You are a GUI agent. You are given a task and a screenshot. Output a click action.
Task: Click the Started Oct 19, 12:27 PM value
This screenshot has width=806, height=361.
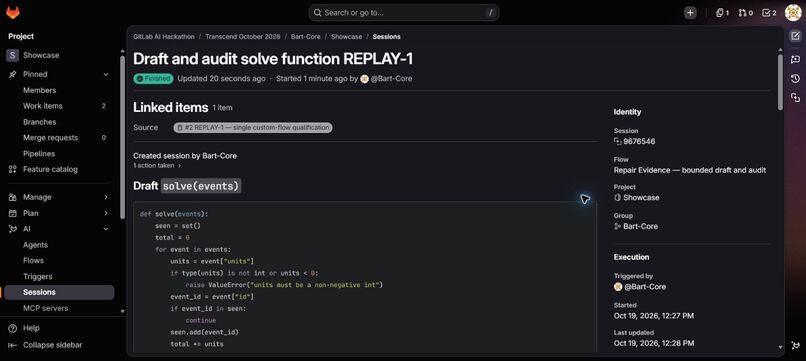654,316
